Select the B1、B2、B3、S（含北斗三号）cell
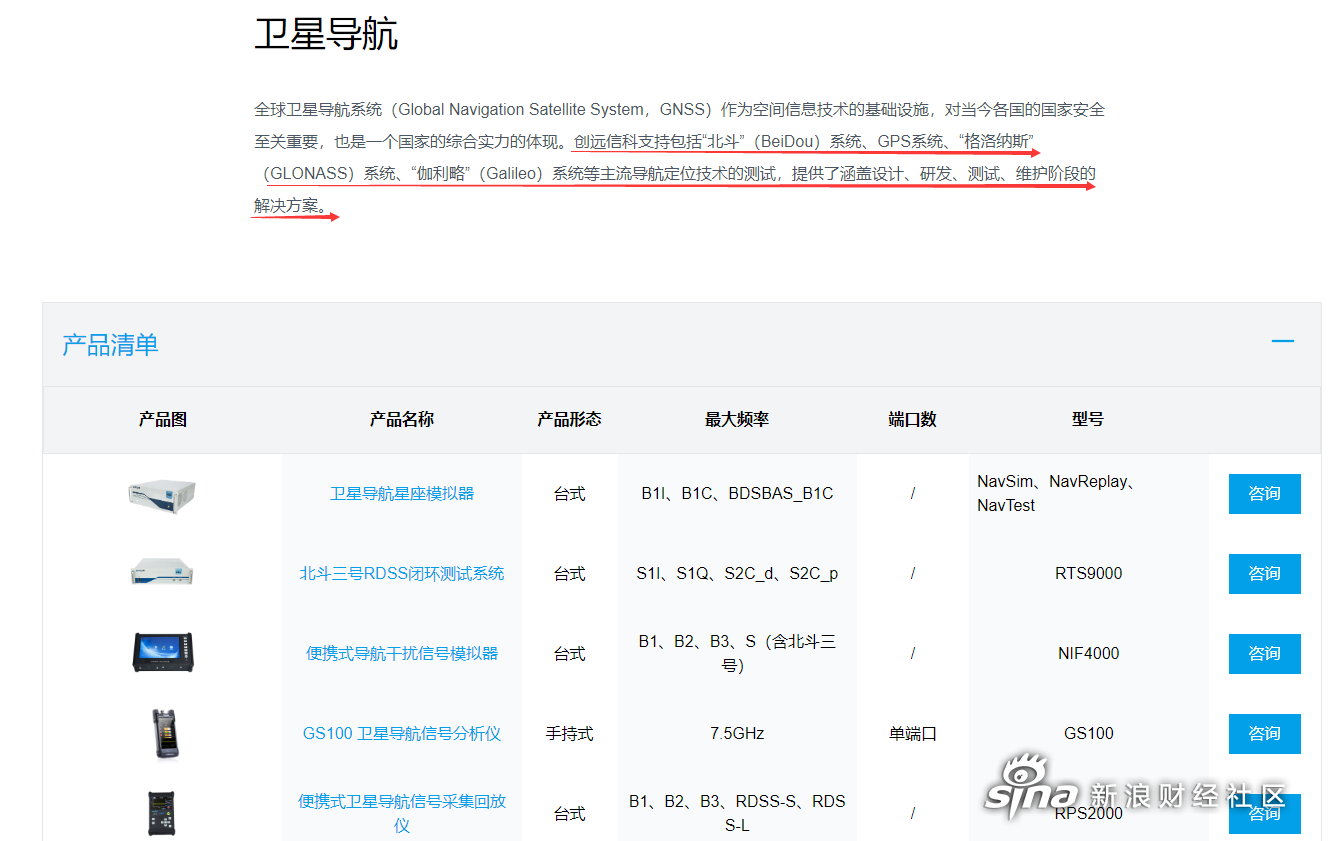This screenshot has height=841, width=1338. pyautogui.click(x=737, y=654)
